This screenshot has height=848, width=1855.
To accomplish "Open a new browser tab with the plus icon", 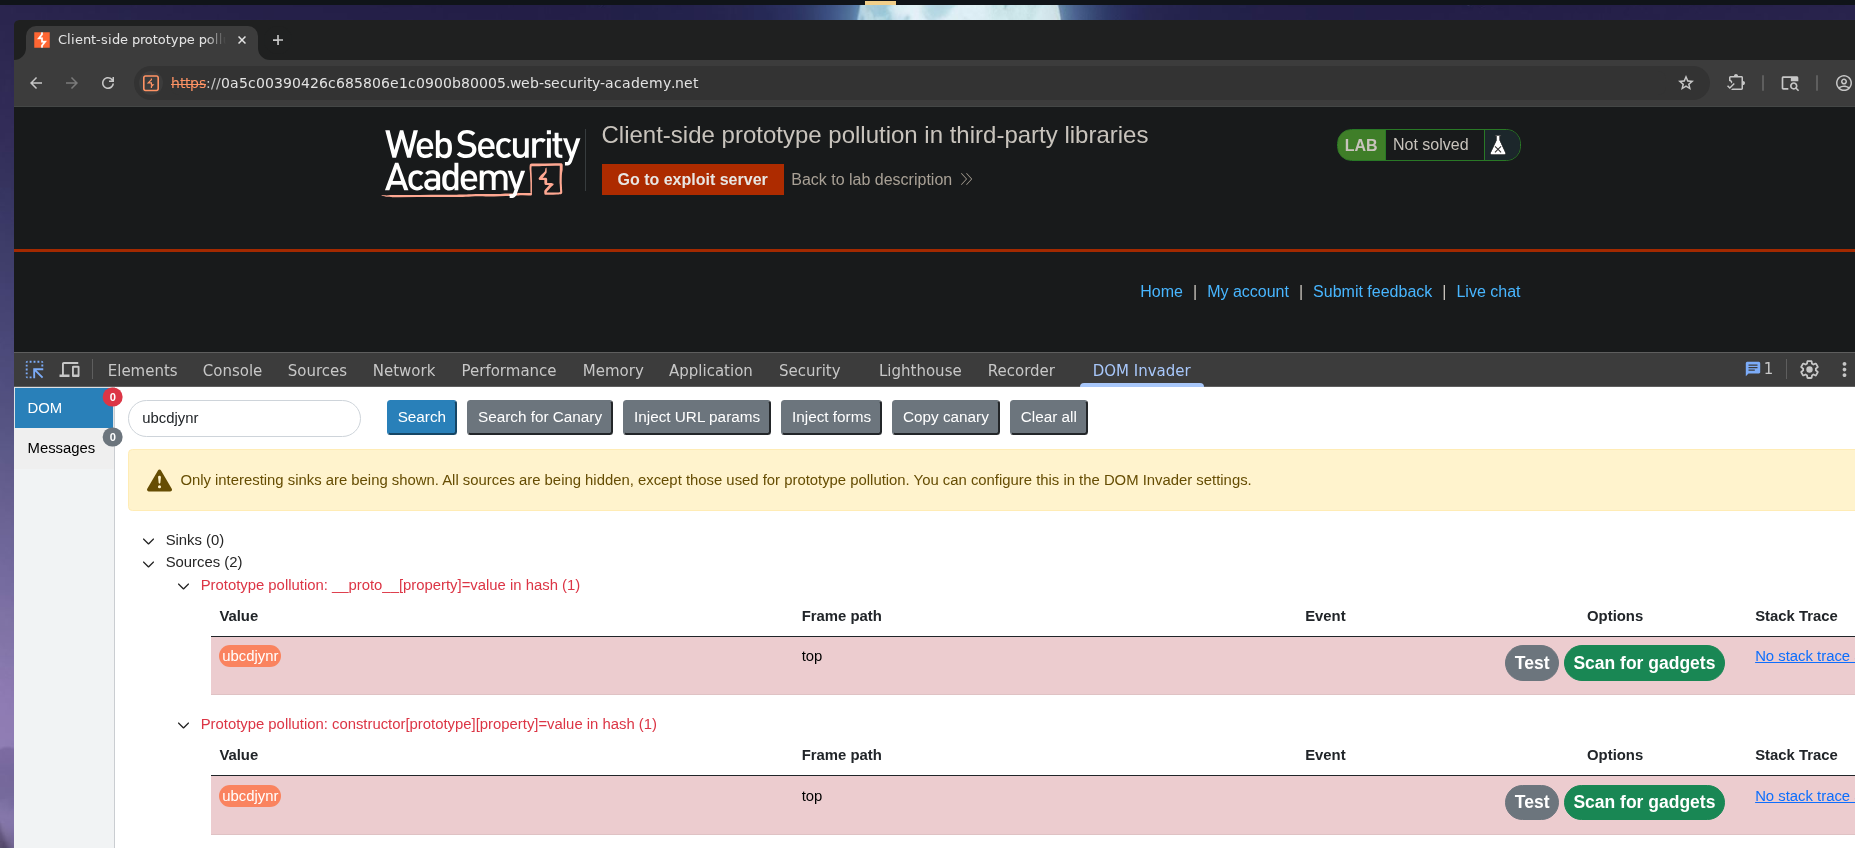I will point(278,40).
